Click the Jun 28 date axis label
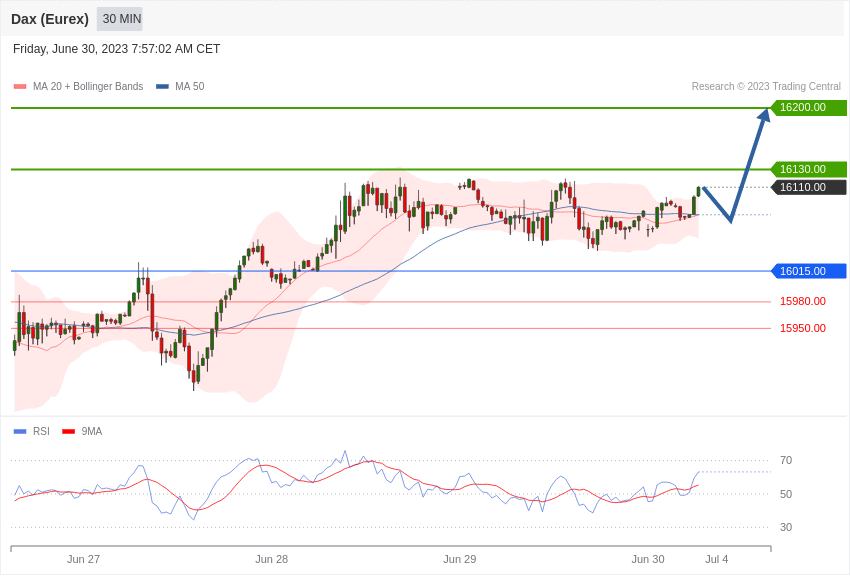The width and height of the screenshot is (850, 576). click(x=272, y=559)
